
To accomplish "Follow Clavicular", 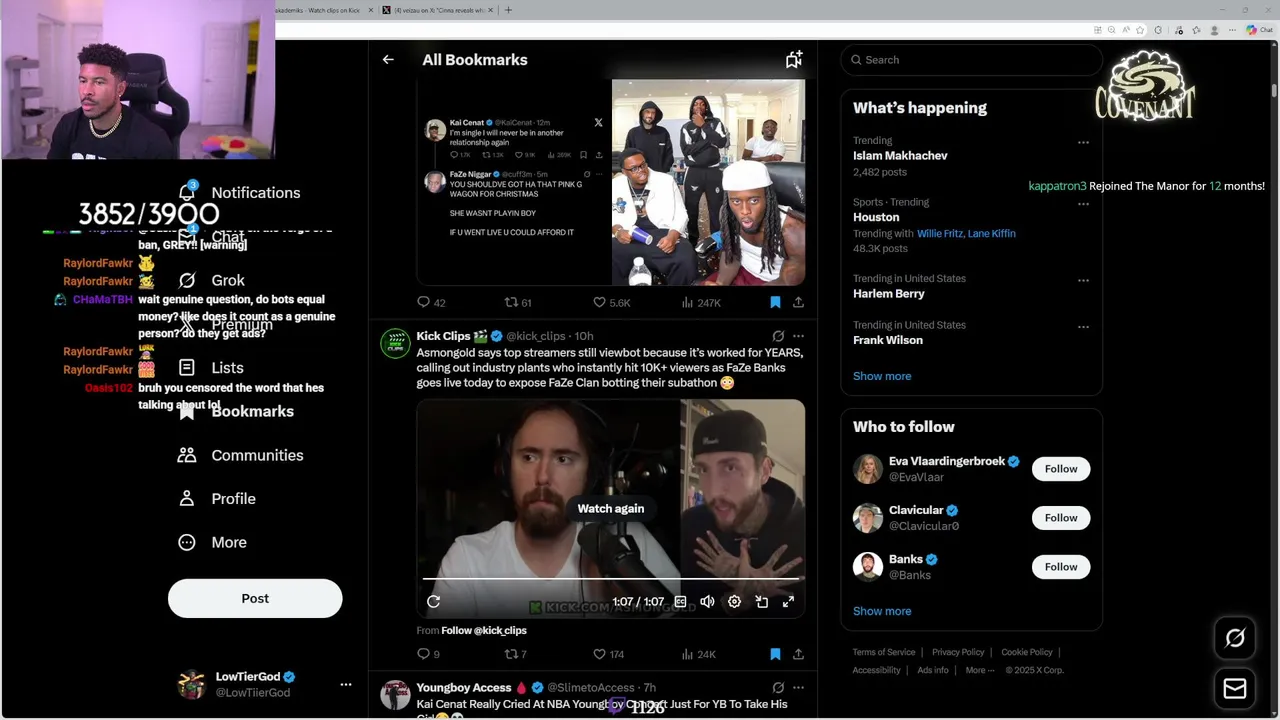I will click(x=1061, y=518).
